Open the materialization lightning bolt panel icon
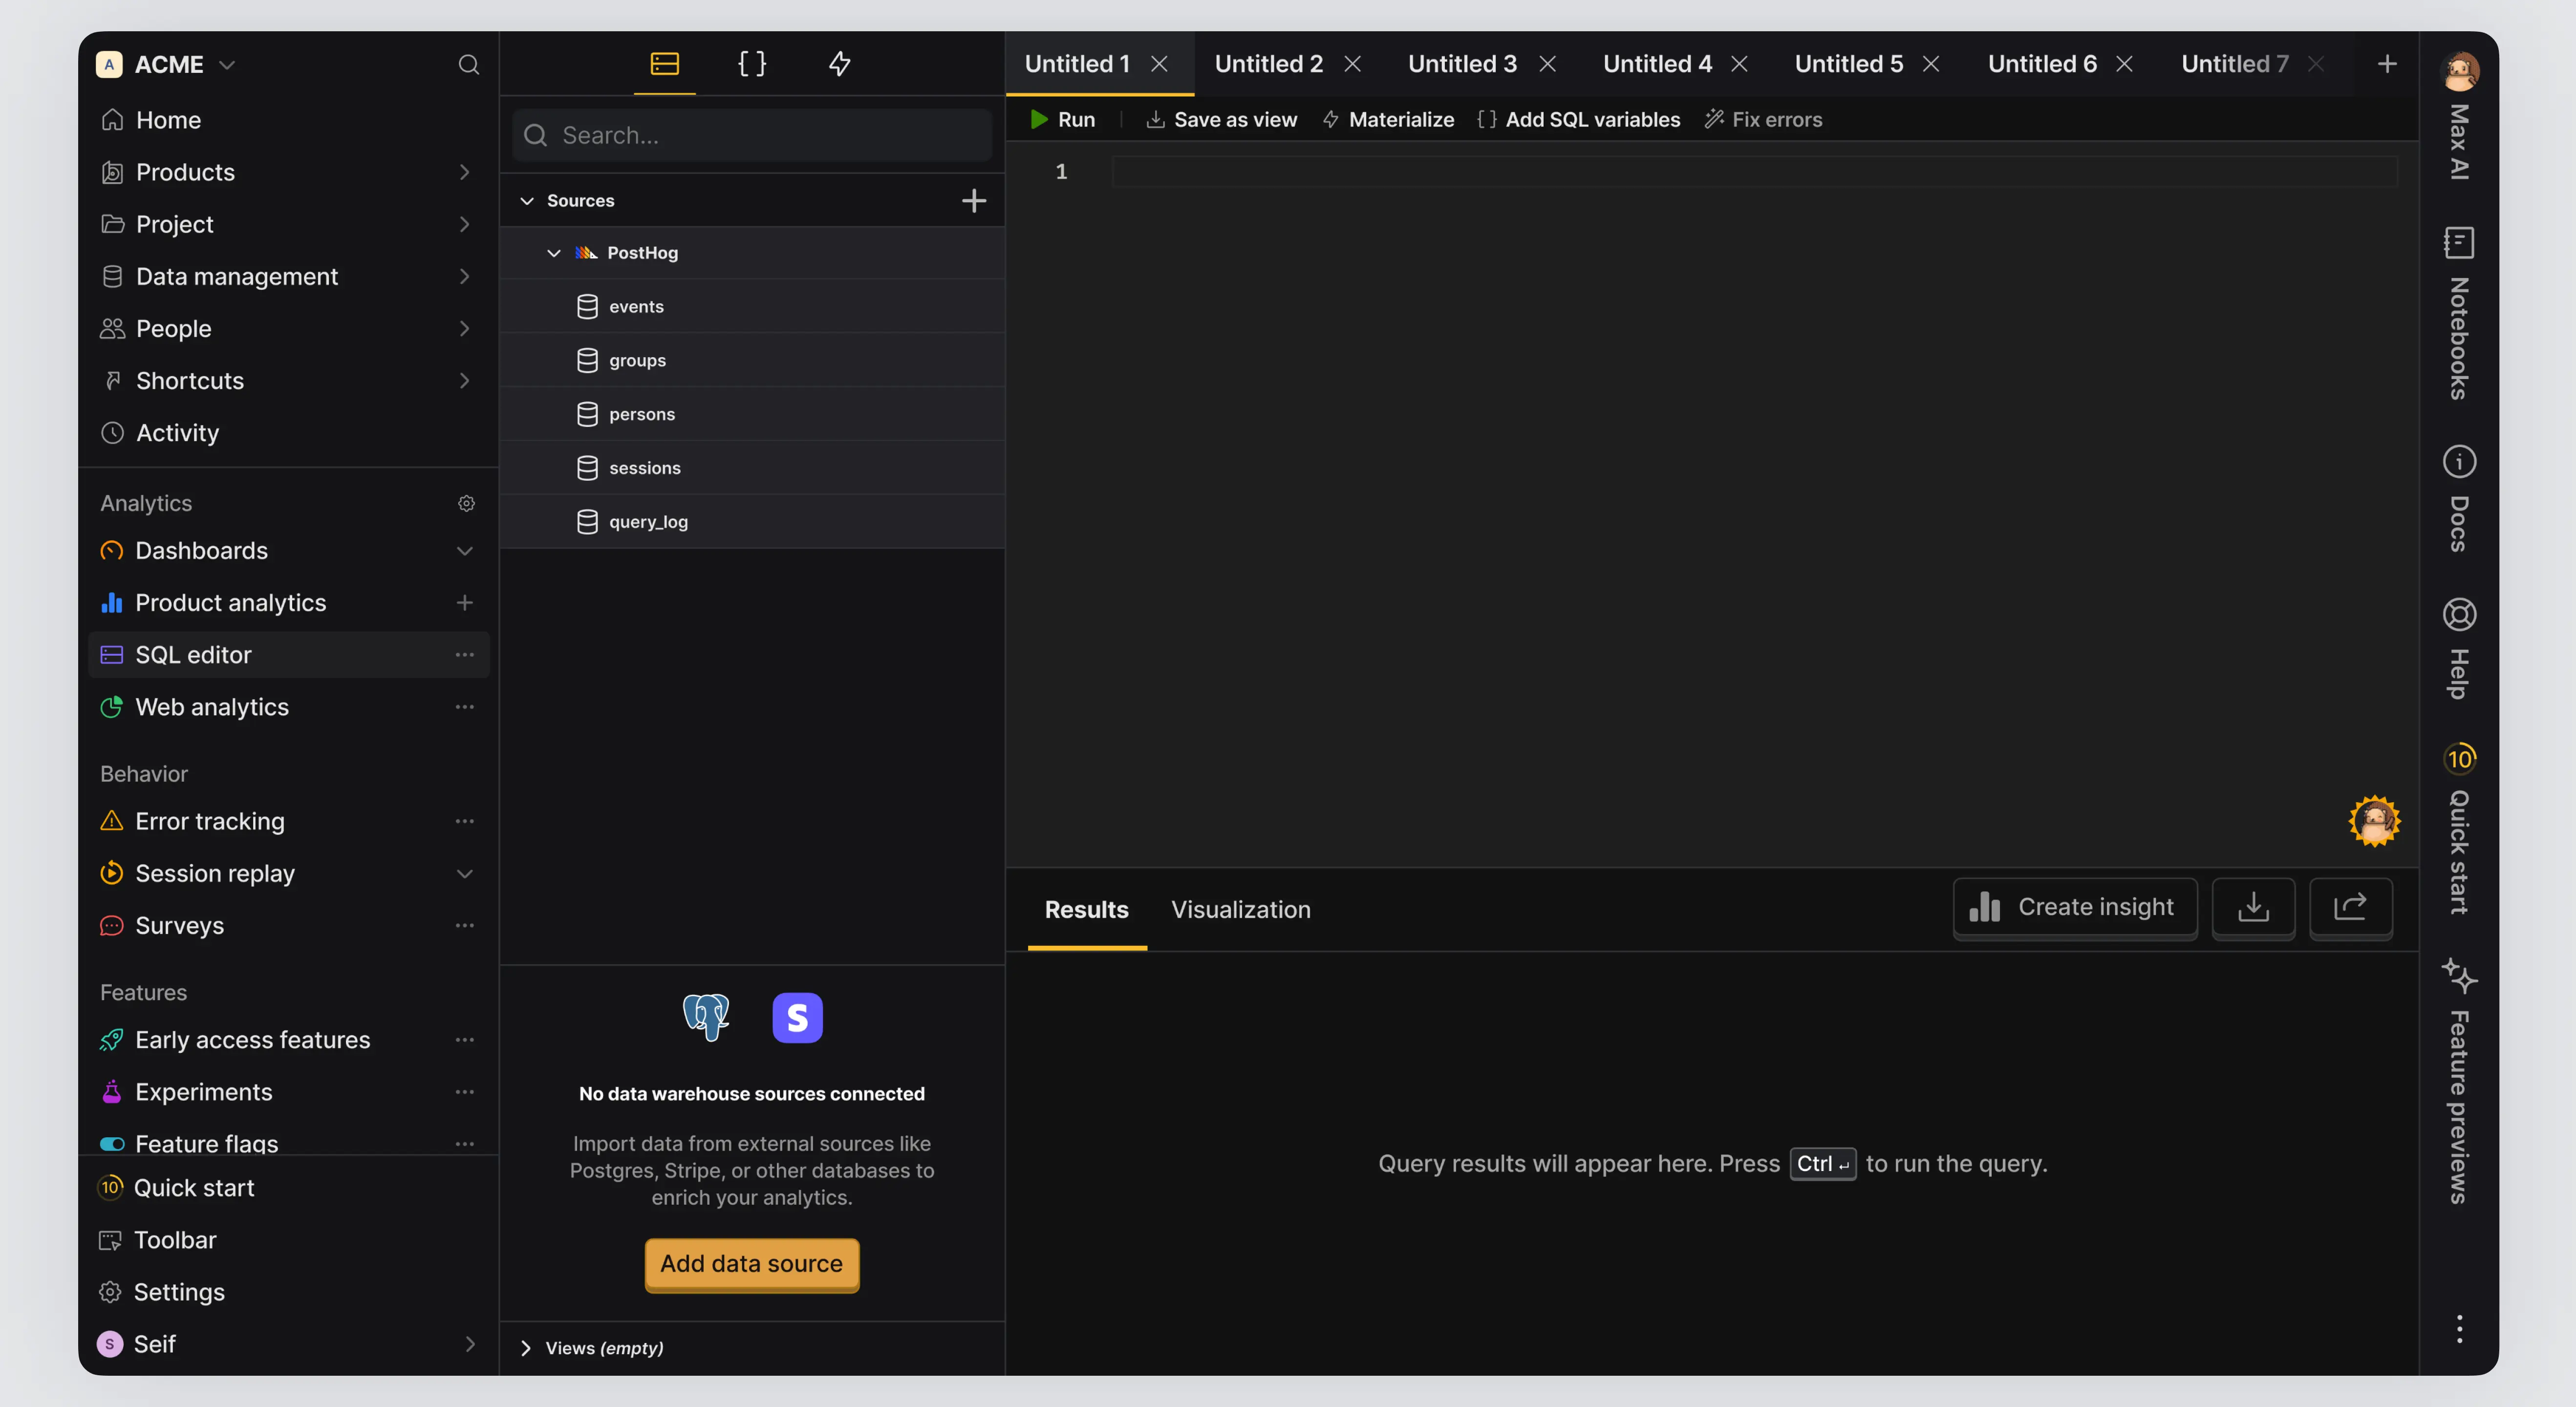This screenshot has width=2576, height=1407. tap(839, 64)
